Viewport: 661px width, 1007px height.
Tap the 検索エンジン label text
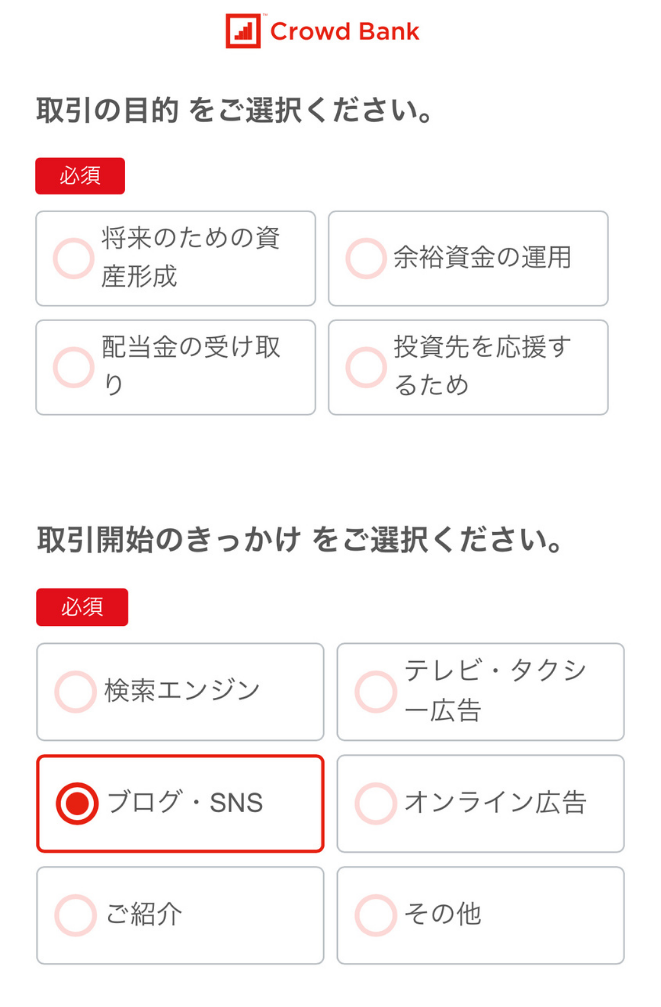point(182,691)
